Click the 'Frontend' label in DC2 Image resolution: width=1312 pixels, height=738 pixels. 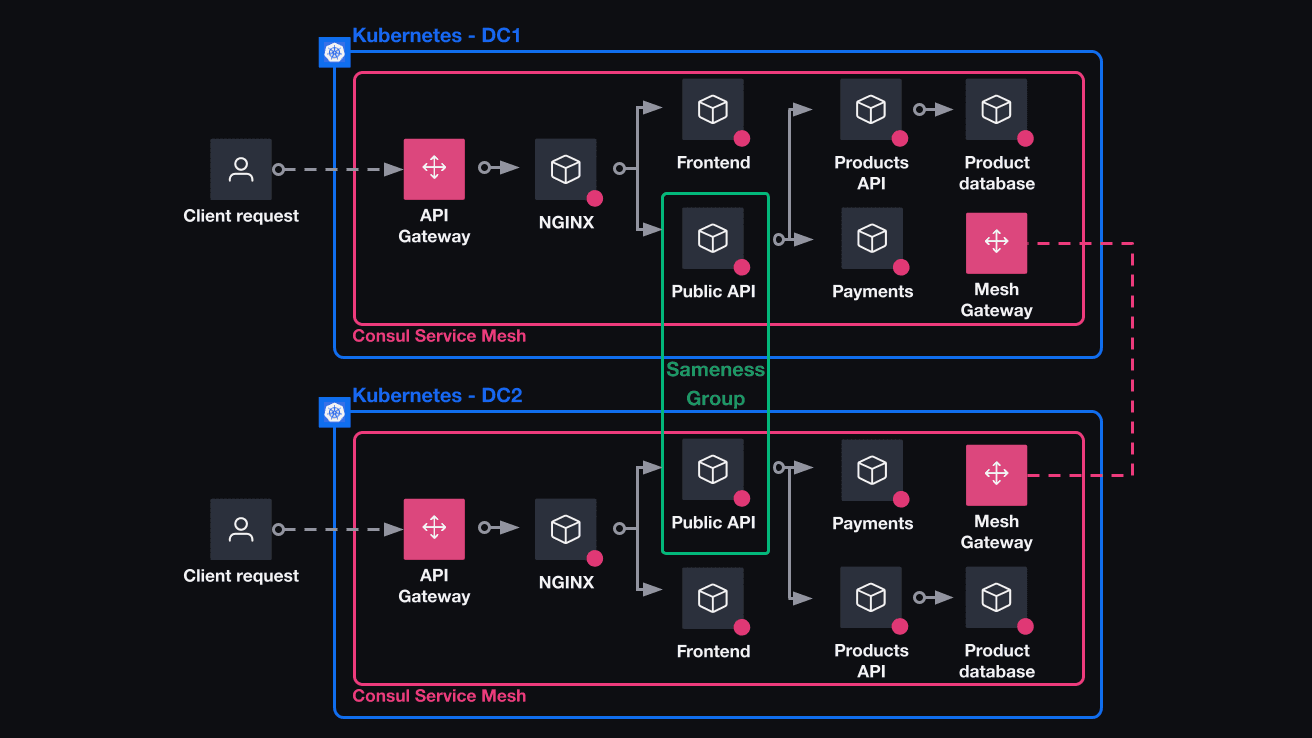[x=713, y=652]
